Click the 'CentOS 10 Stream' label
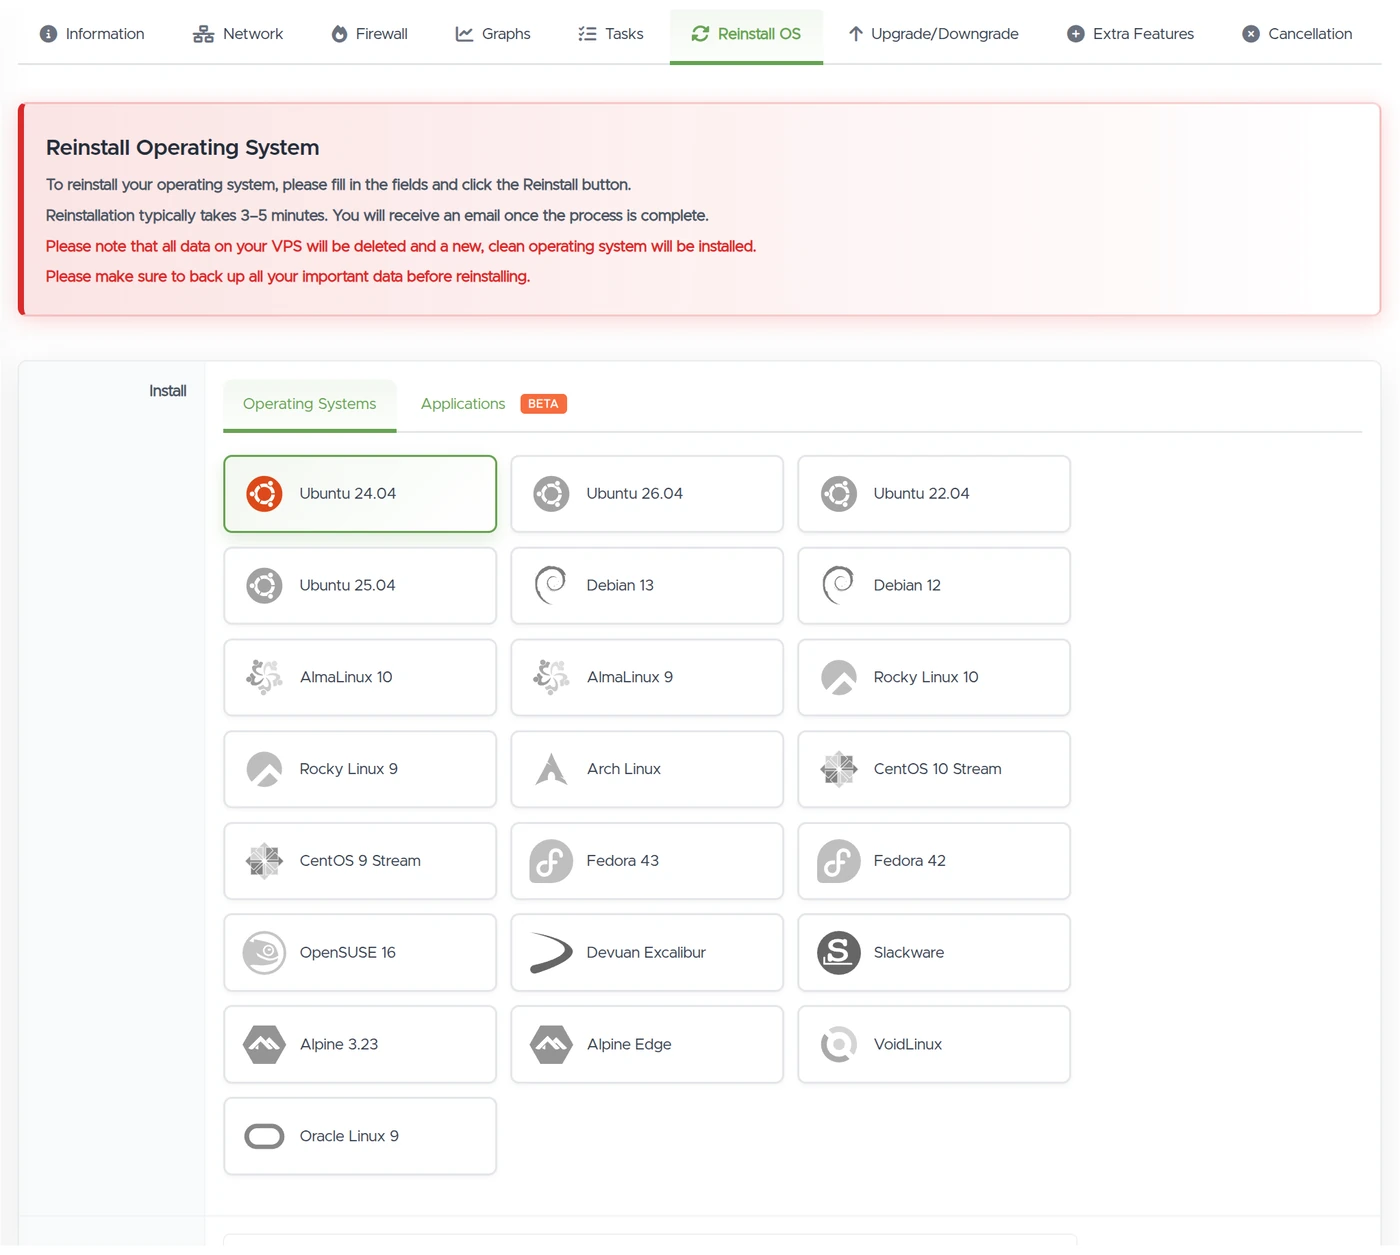This screenshot has height=1255, width=1400. 938,770
